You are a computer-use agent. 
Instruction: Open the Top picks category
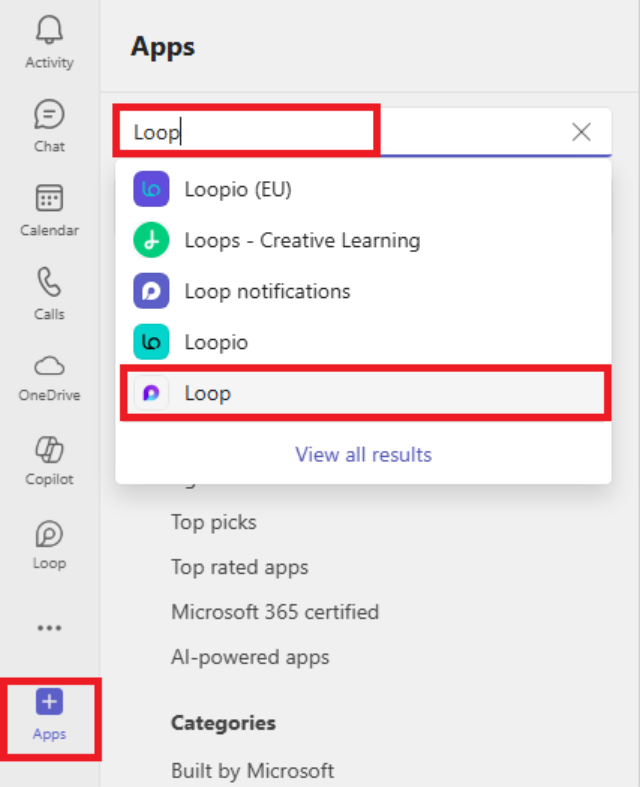[x=214, y=522]
